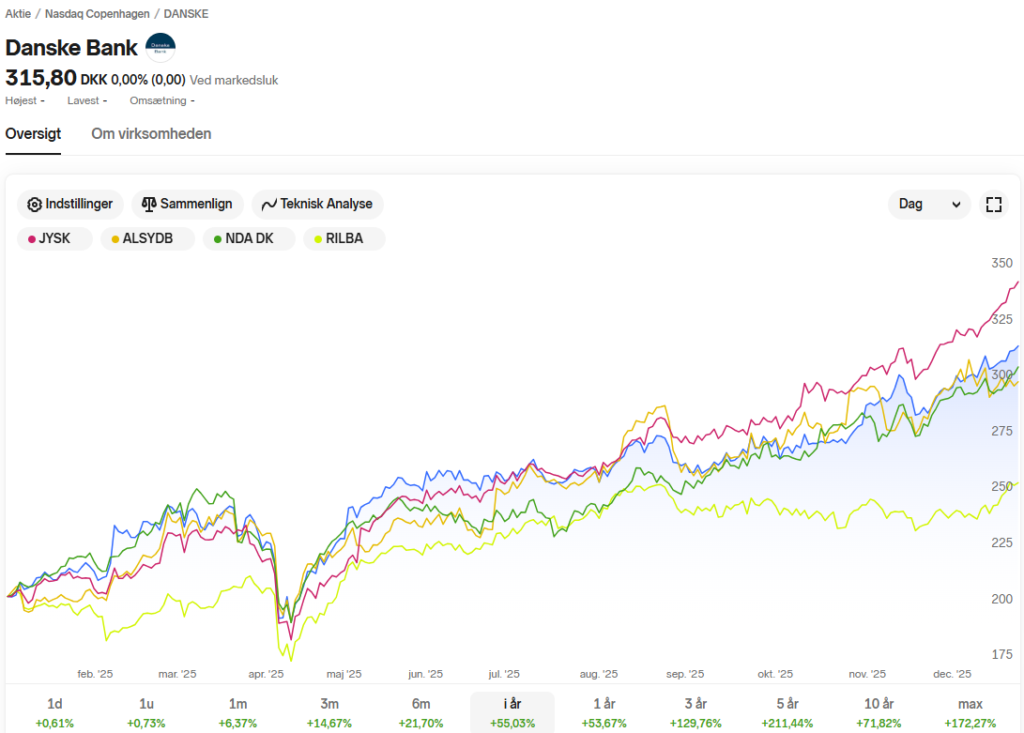The height and width of the screenshot is (733, 1024).
Task: Click the Teknisk Analyse chart-line icon
Action: (269, 204)
